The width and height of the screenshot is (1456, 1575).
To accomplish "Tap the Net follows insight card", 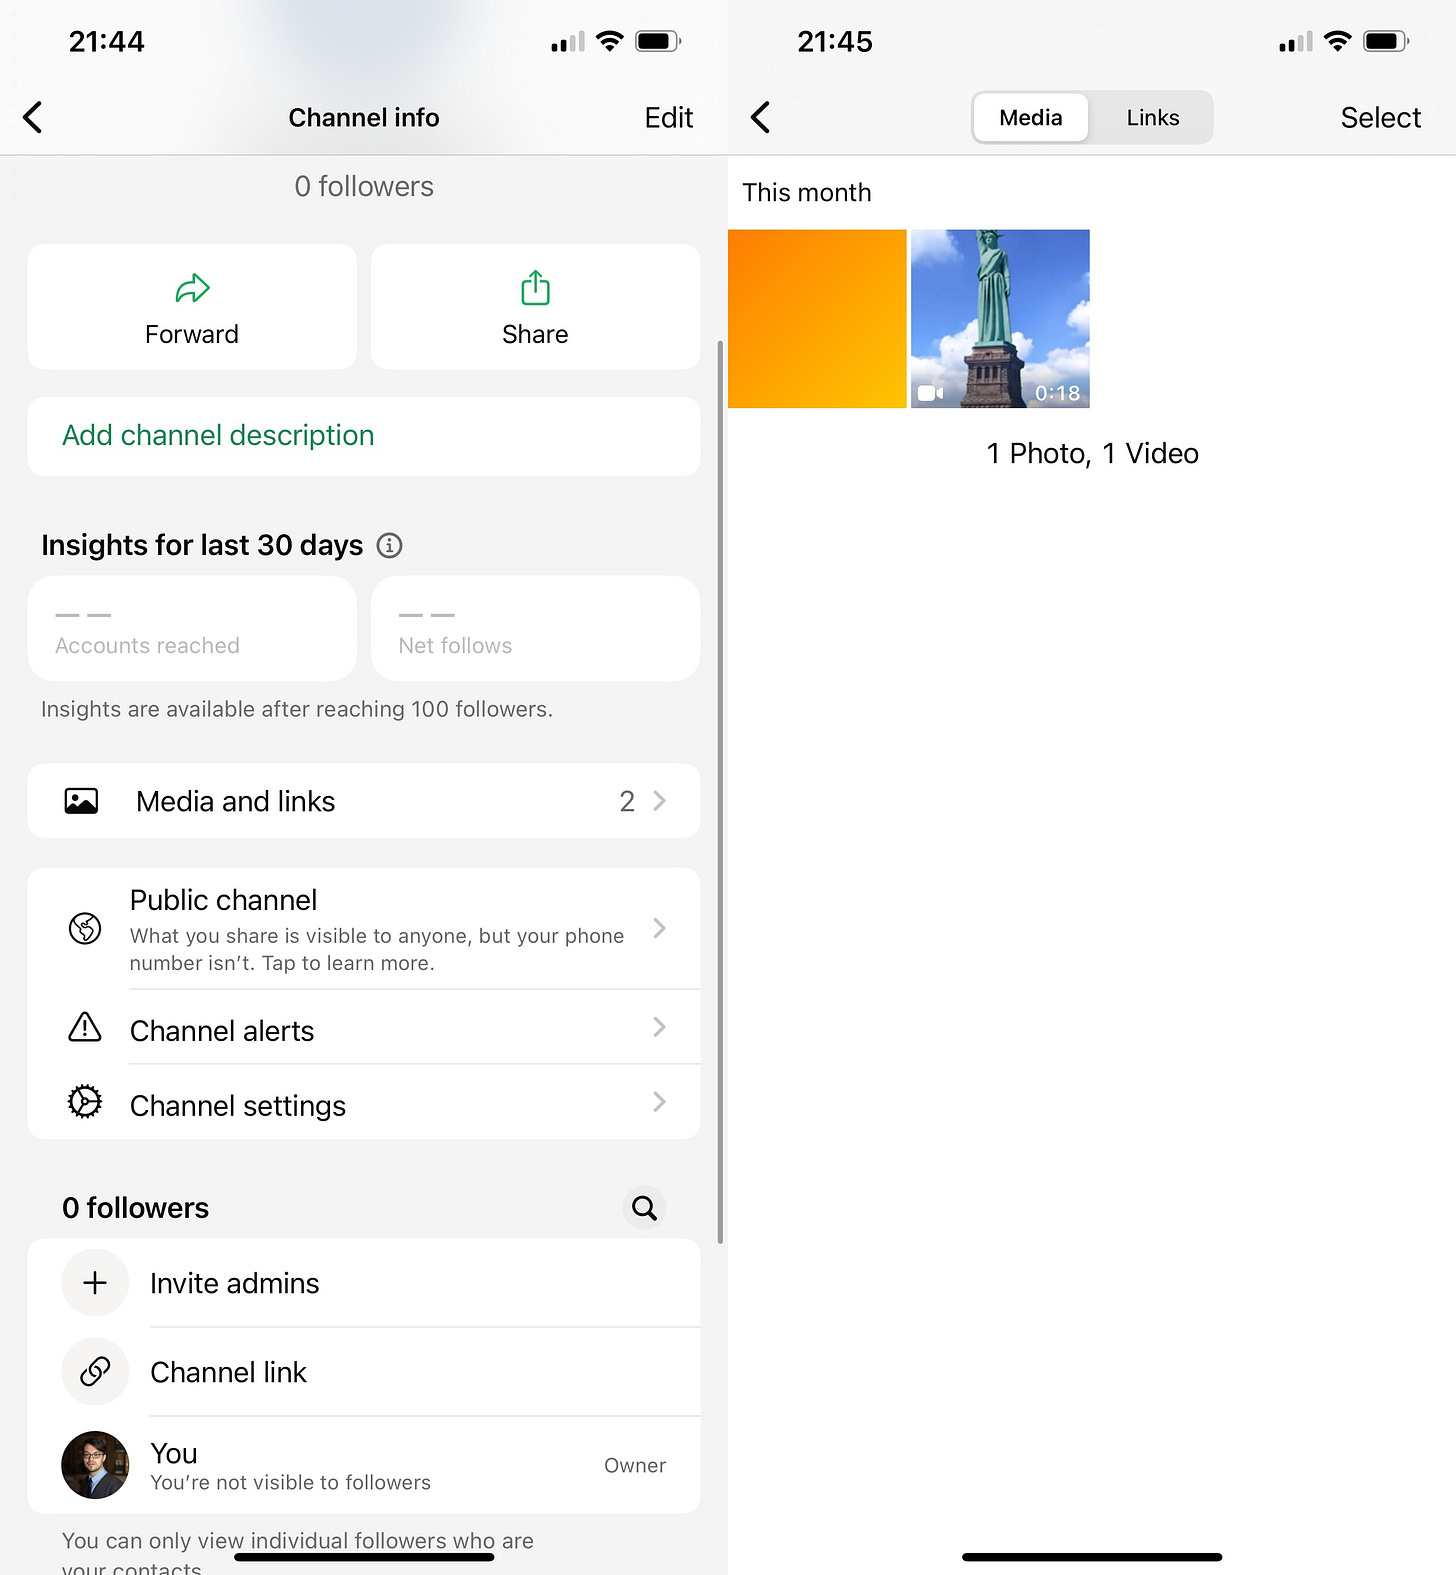I will (x=535, y=628).
